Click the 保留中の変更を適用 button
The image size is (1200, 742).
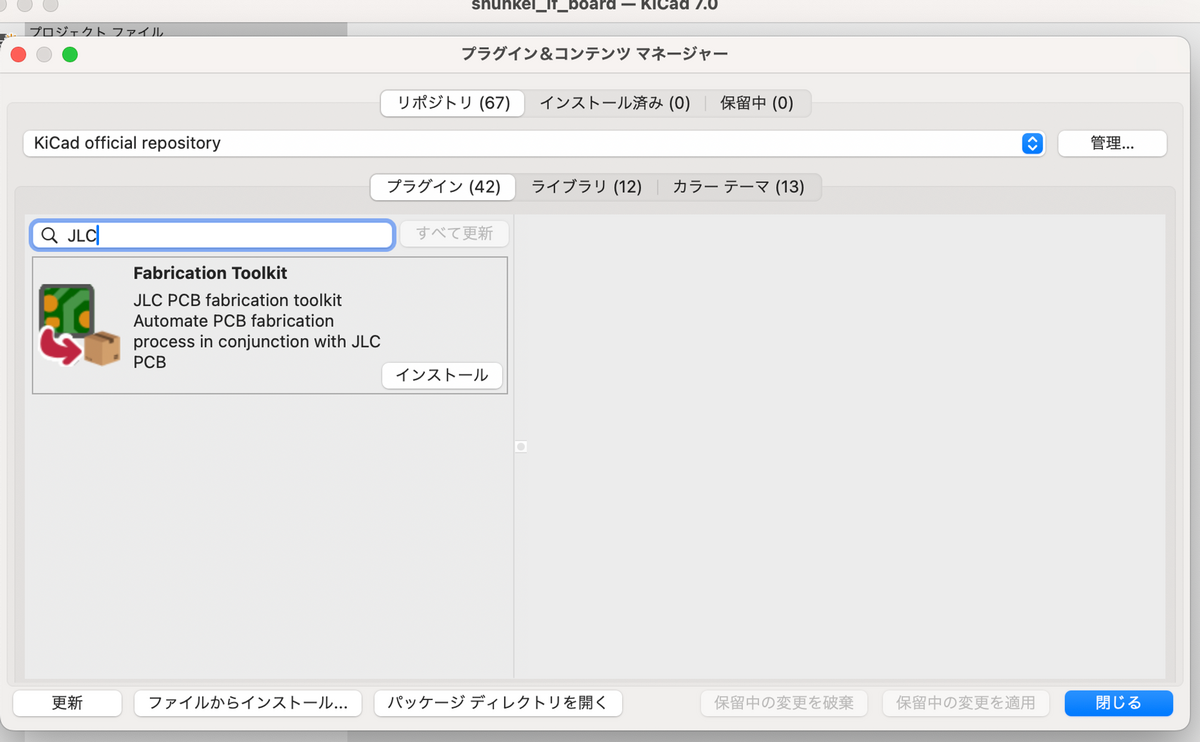tap(966, 703)
